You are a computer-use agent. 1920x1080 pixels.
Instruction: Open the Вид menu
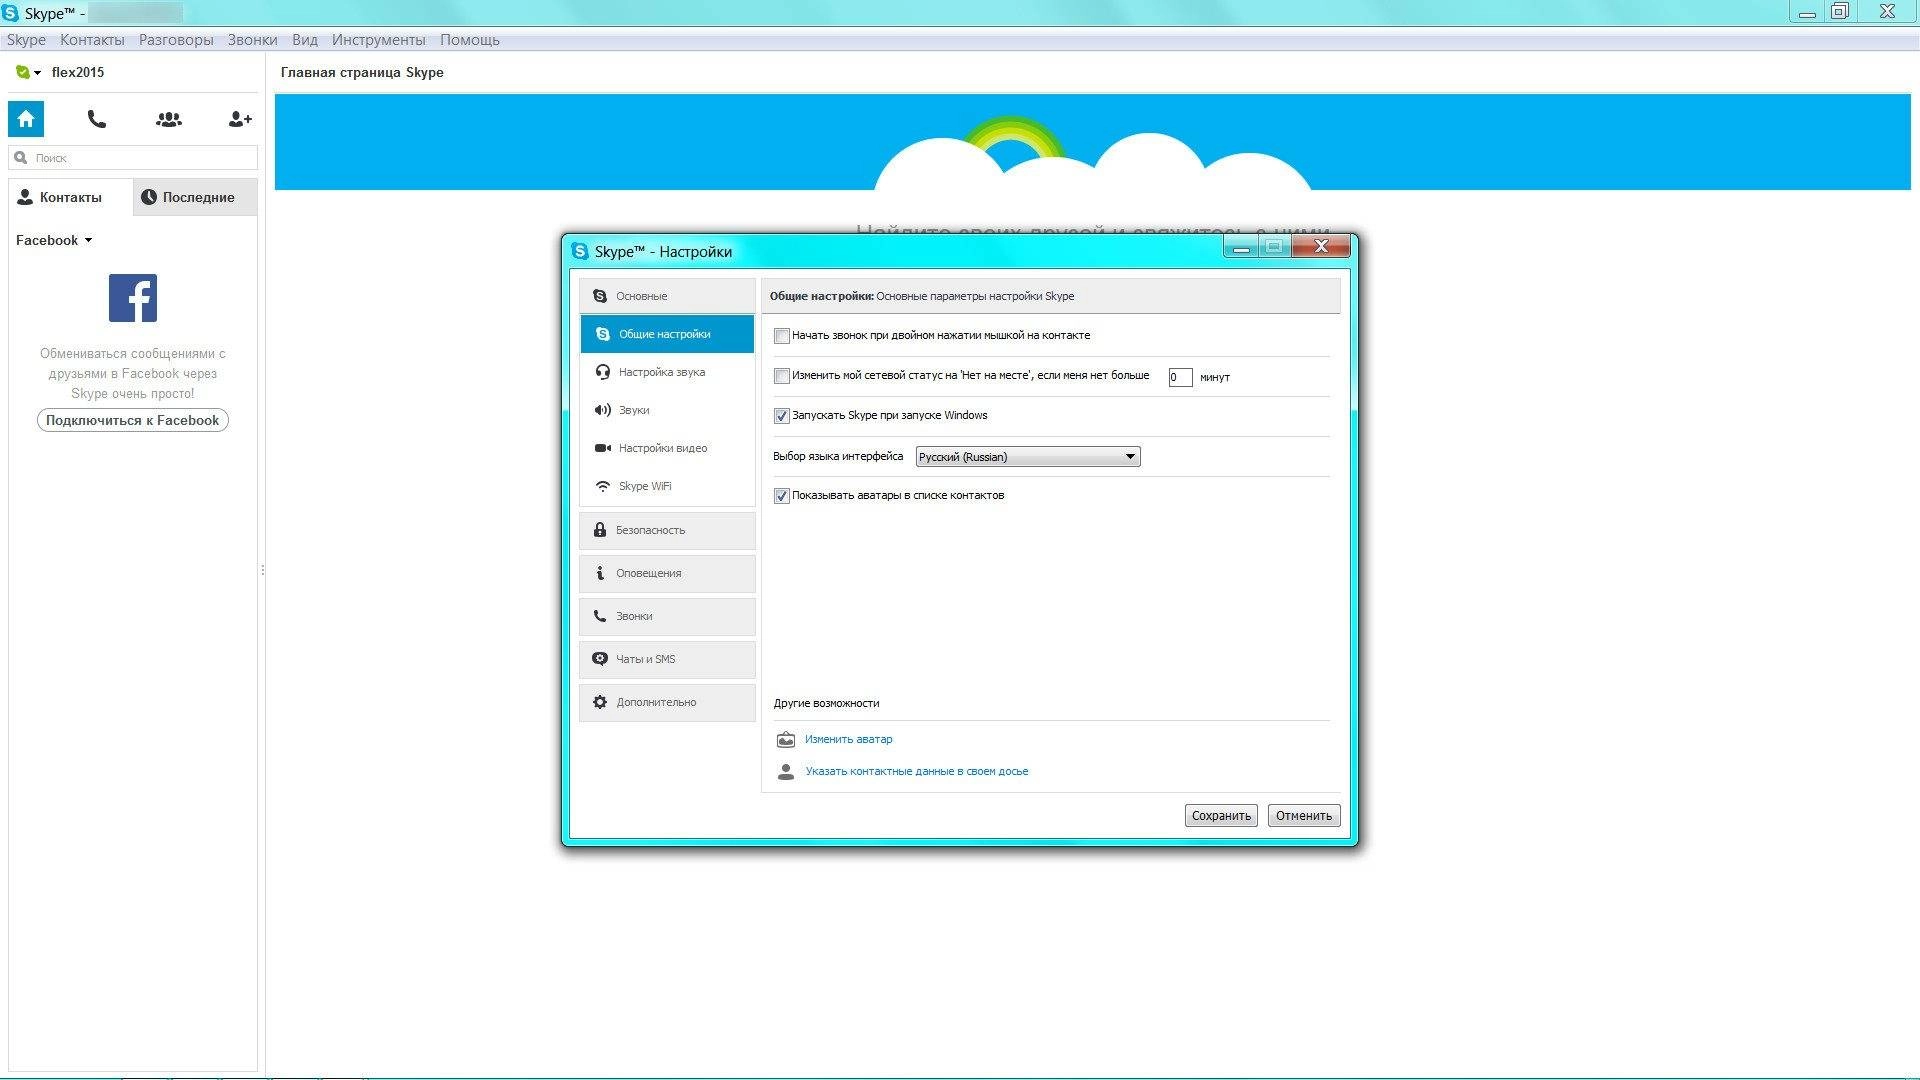pyautogui.click(x=305, y=40)
